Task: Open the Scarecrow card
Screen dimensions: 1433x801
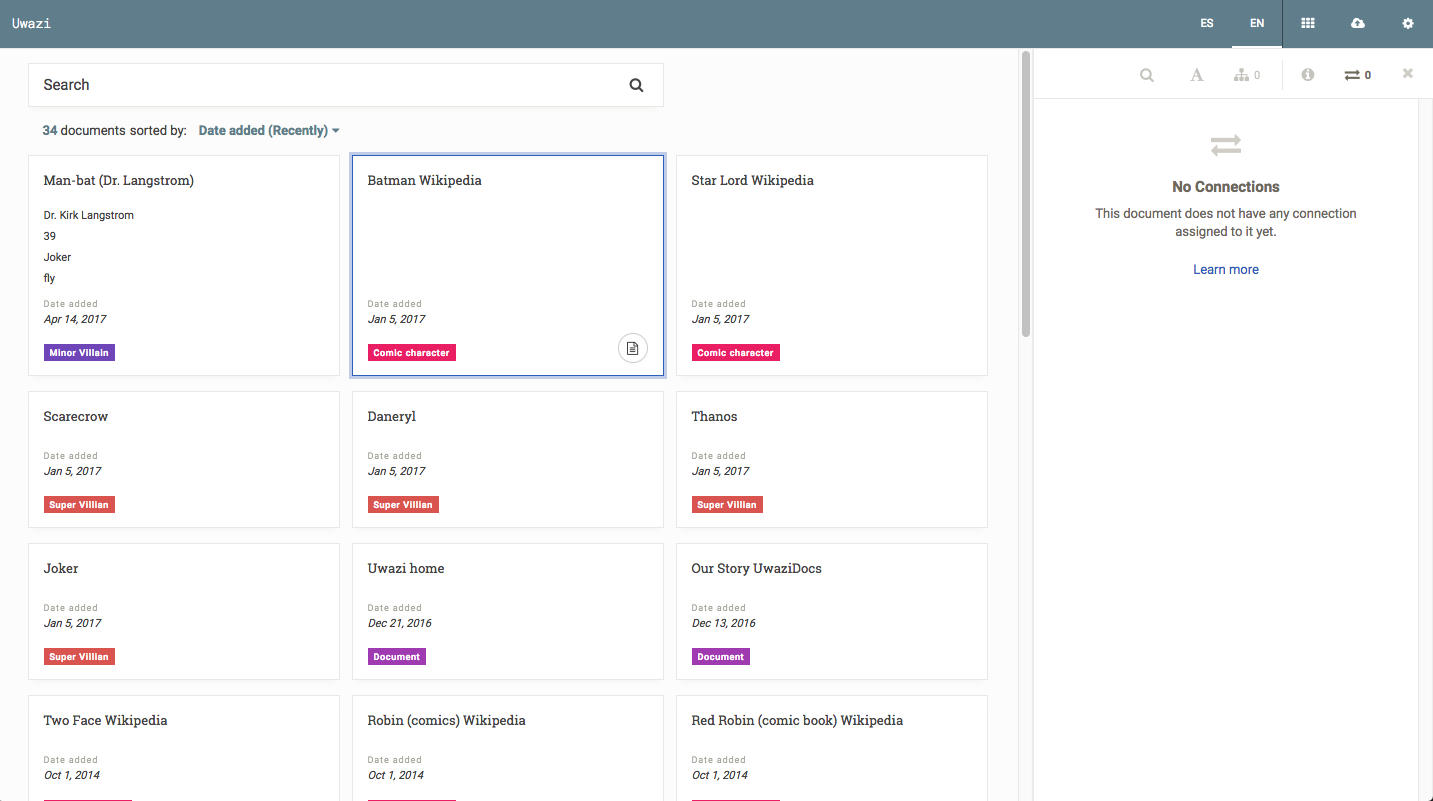Action: (184, 459)
